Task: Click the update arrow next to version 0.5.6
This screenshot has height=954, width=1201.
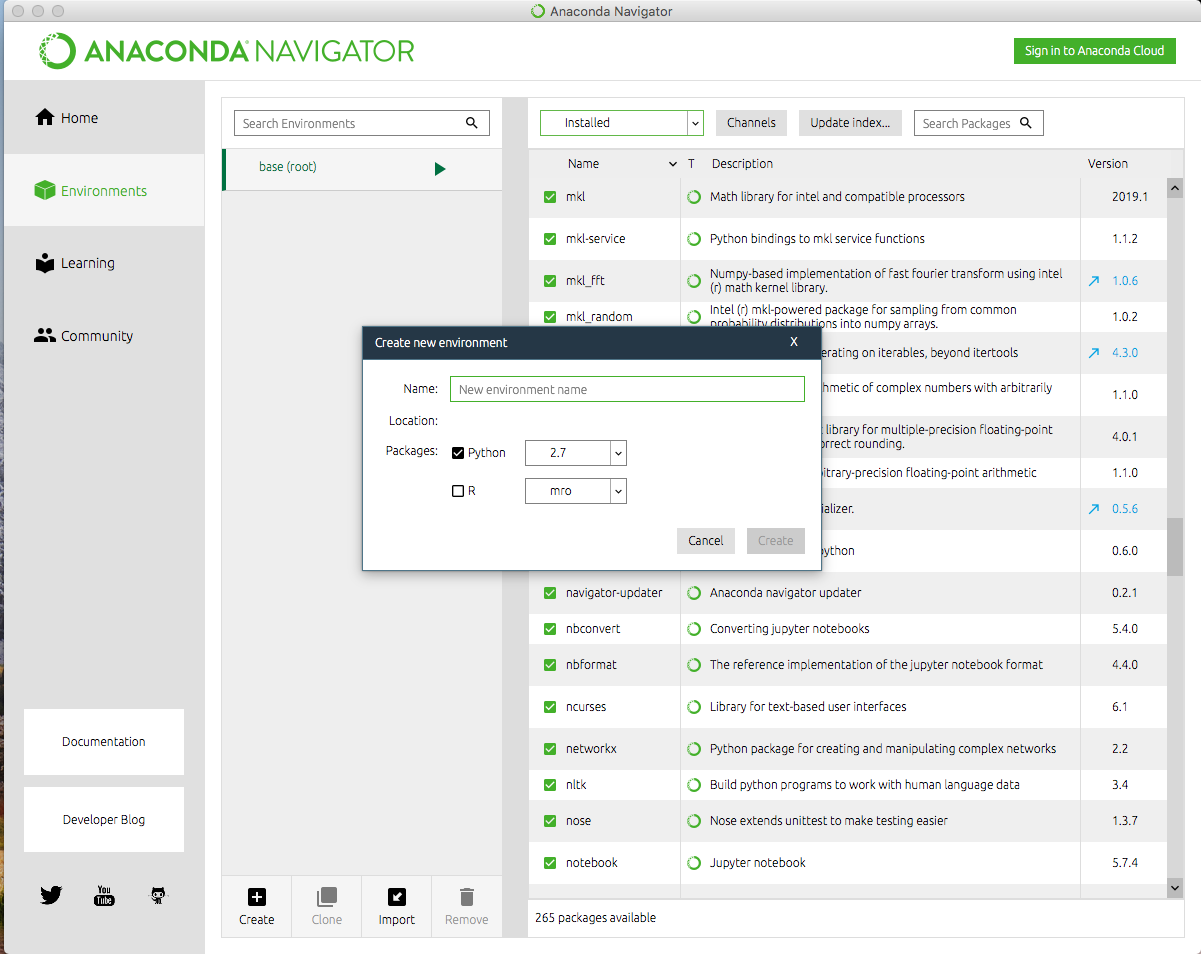Action: (1094, 509)
